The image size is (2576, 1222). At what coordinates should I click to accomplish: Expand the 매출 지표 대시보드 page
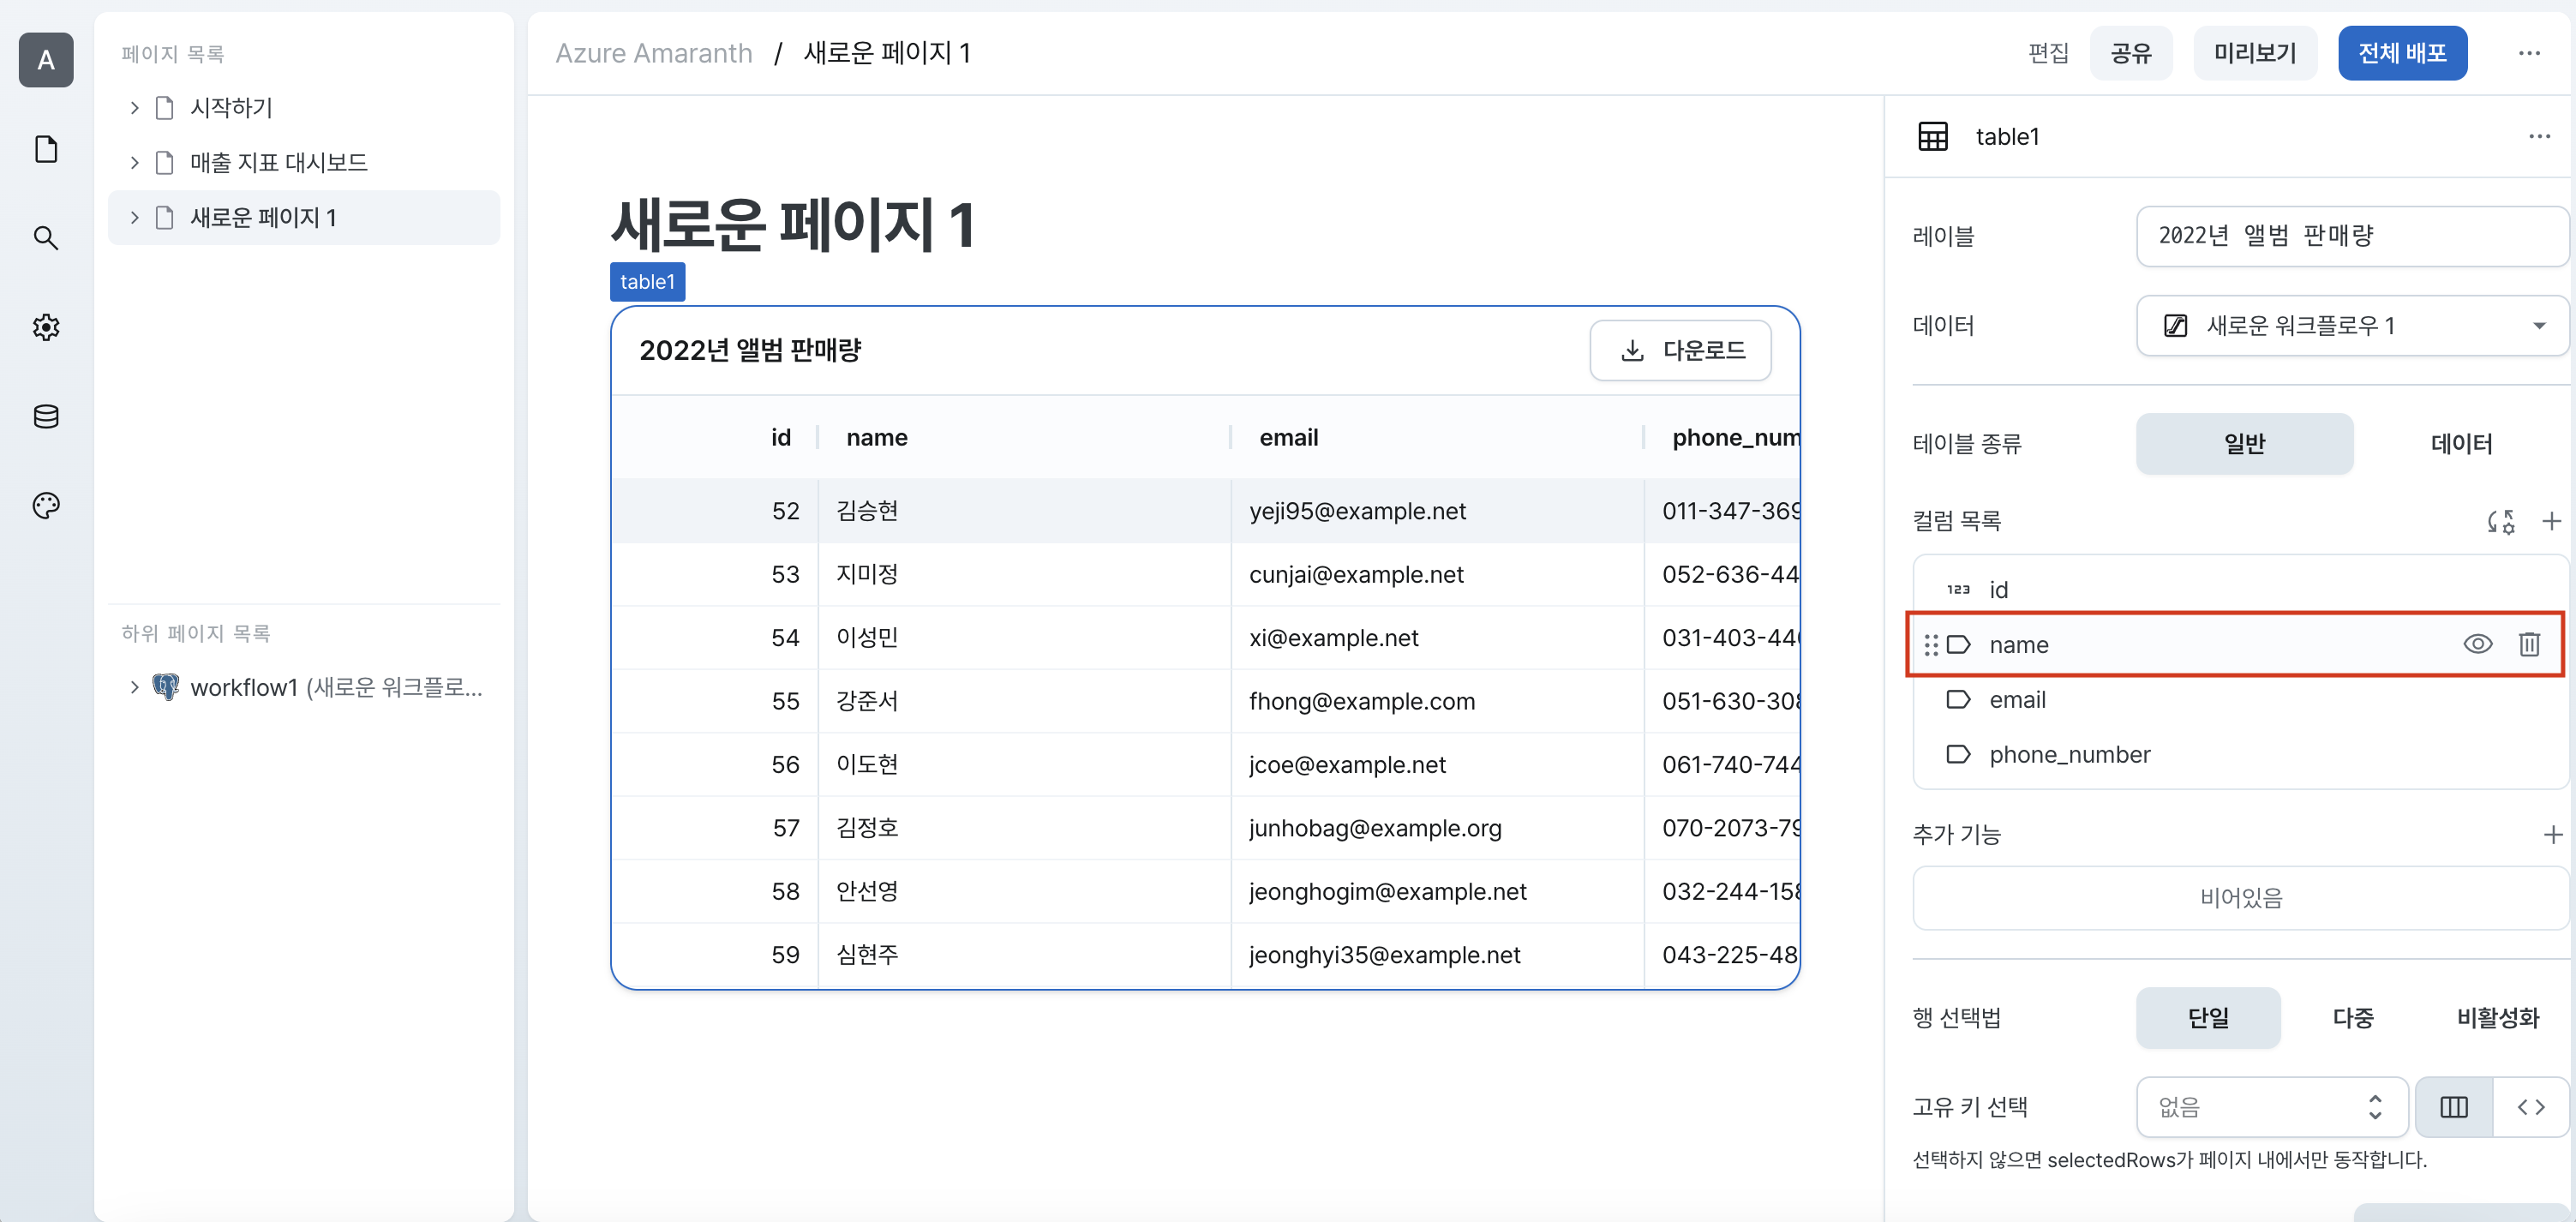tap(134, 163)
